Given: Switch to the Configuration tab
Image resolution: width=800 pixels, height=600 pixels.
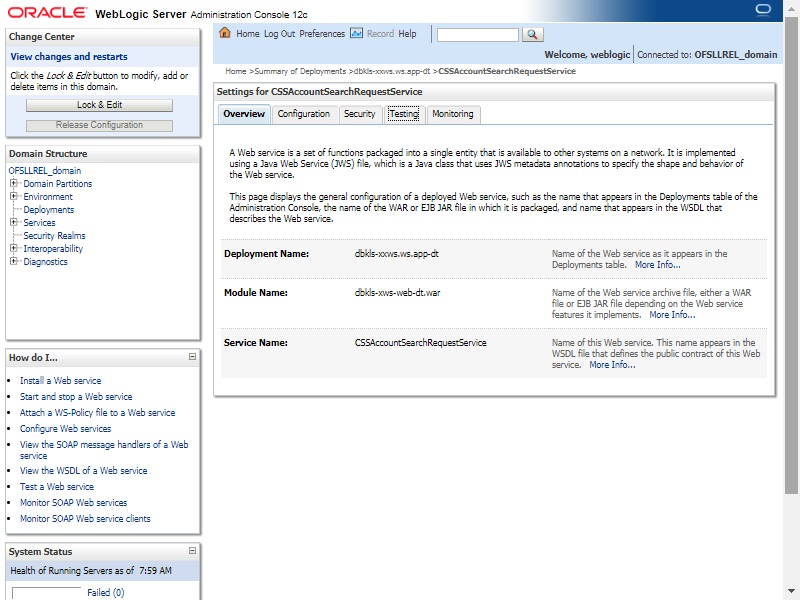Looking at the screenshot, I should 304,114.
